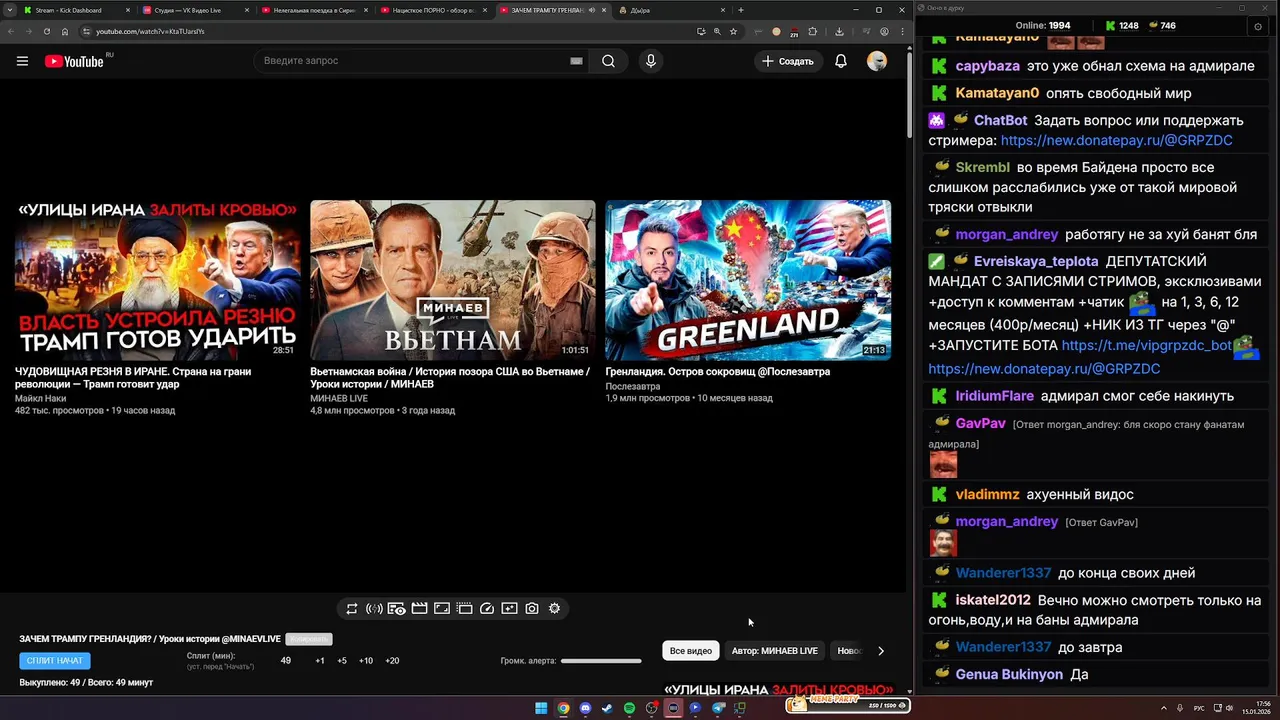Screen dimensions: 1280x720
Task: Click the username morgan_andrey above the работягу message
Action: 1006,234
